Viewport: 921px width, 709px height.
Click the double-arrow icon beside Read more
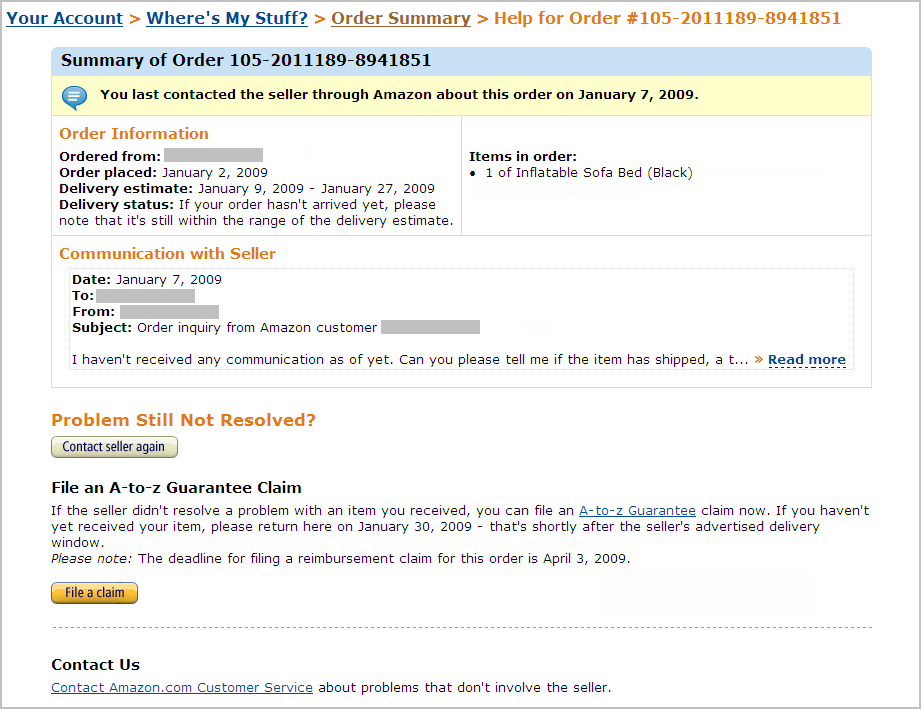(759, 359)
